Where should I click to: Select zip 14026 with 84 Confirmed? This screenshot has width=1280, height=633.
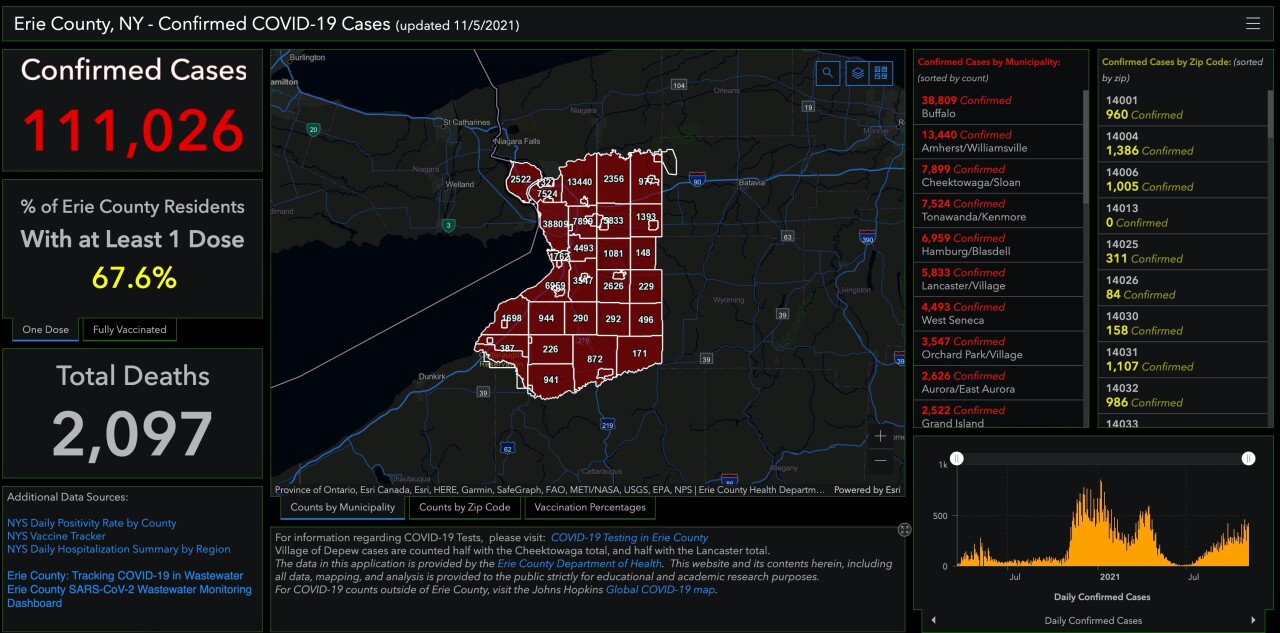1184,288
